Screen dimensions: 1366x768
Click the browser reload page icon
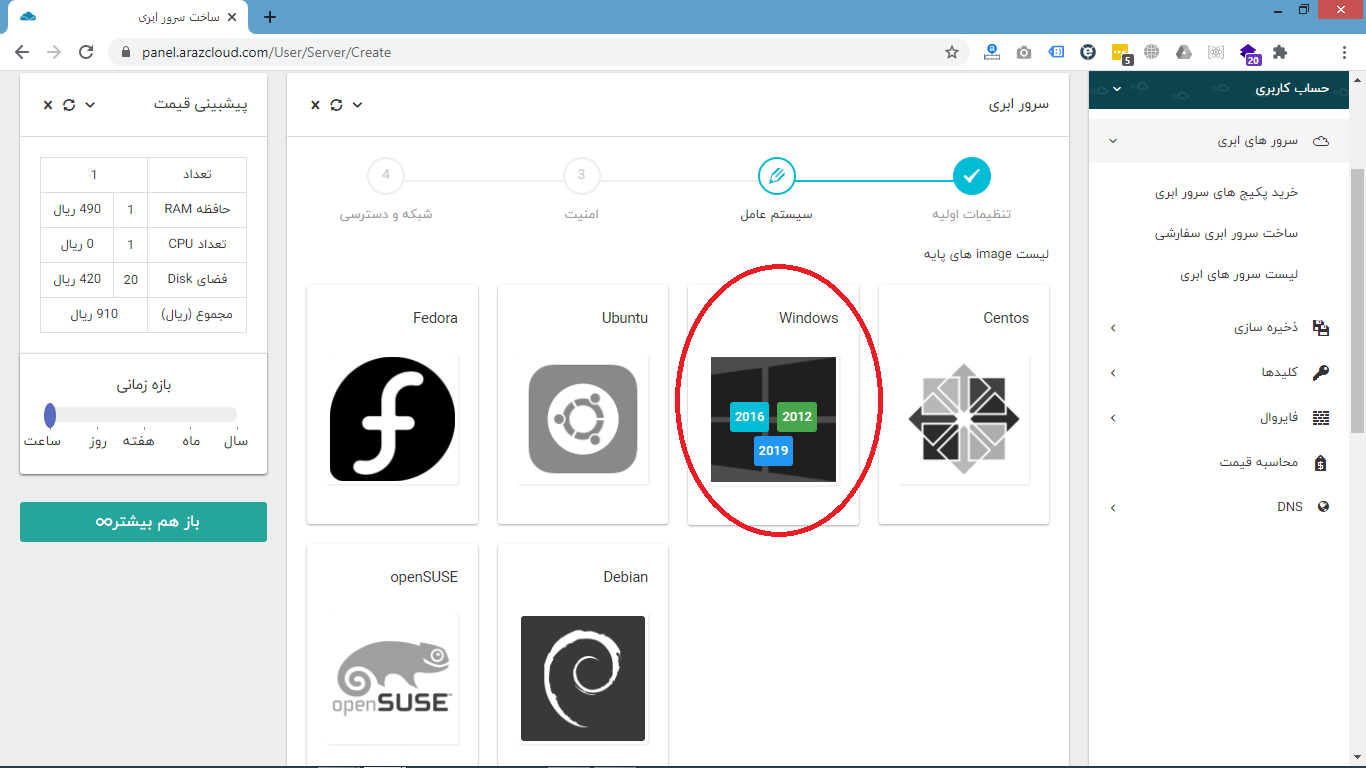(86, 52)
